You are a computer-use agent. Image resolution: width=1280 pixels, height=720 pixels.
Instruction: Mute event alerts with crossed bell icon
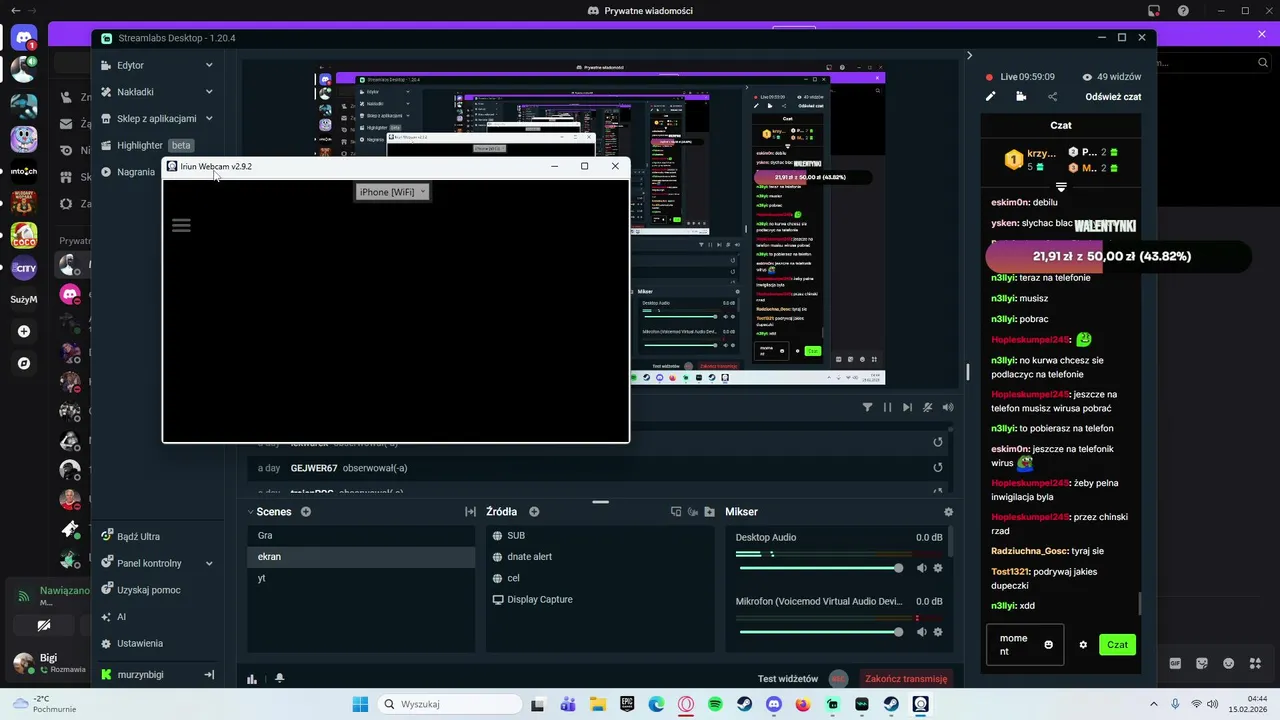928,407
